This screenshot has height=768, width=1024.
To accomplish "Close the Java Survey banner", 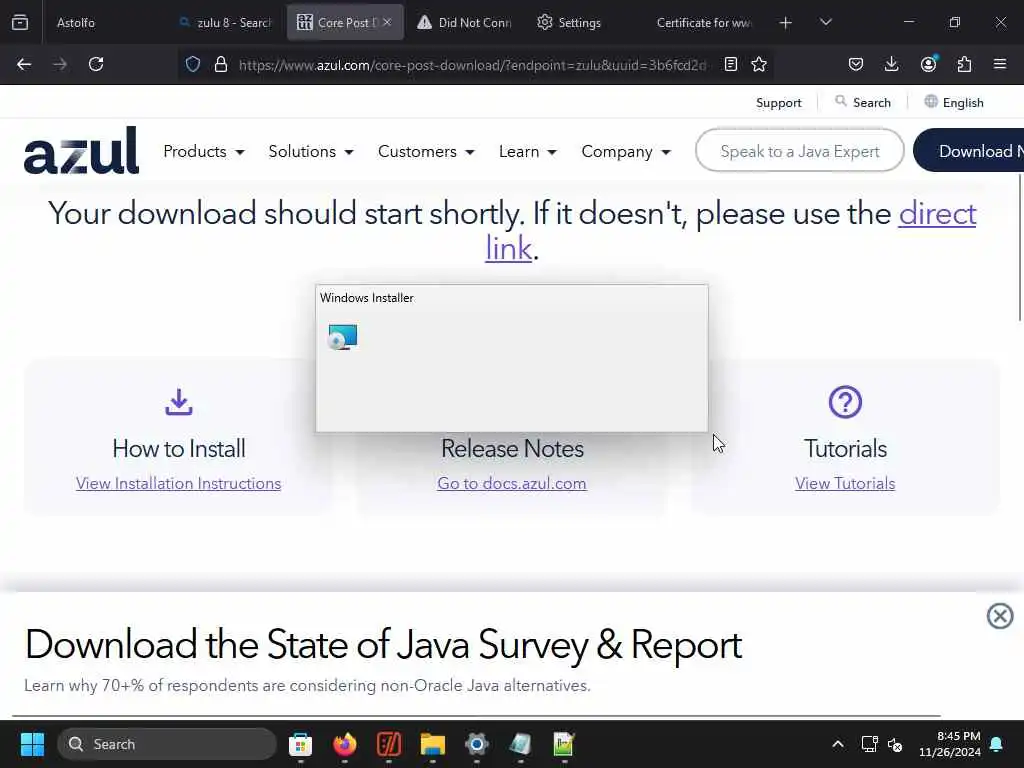I will [1000, 616].
